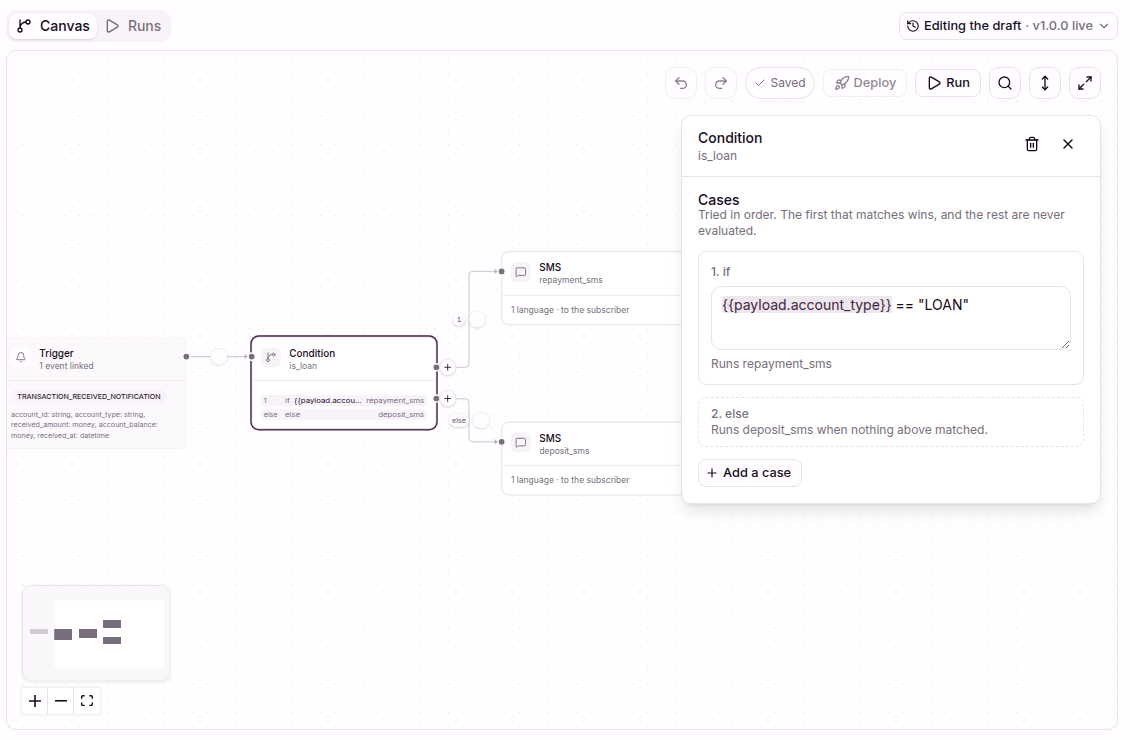Click the Deploy button
The image size is (1130, 740).
(x=865, y=83)
